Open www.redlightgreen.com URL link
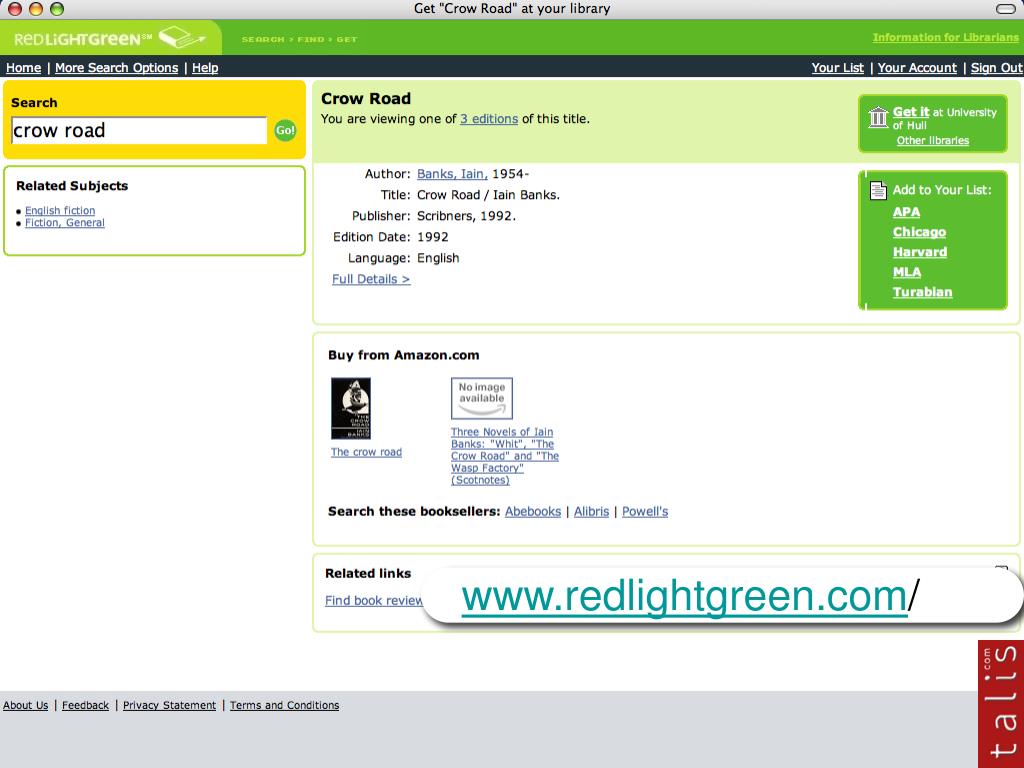This screenshot has width=1024, height=768. [x=684, y=596]
